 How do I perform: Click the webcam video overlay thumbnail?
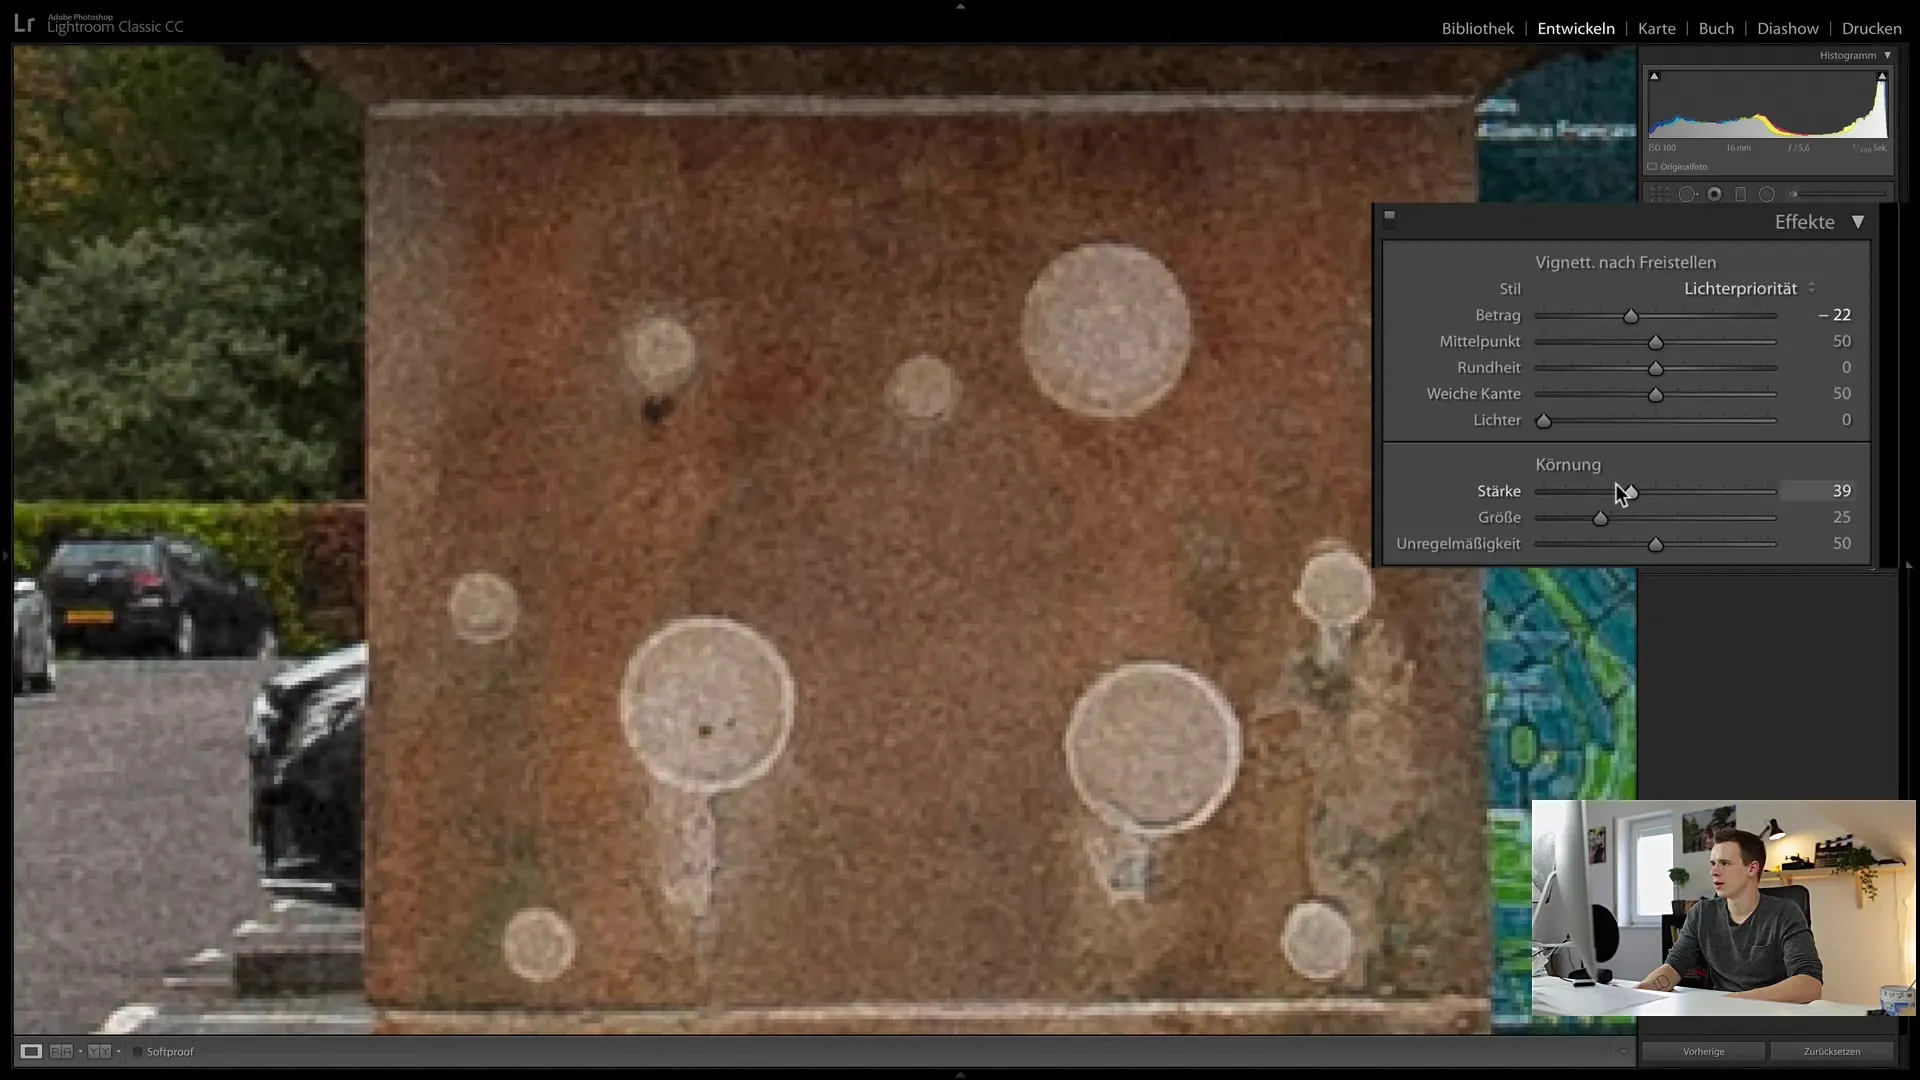(x=1724, y=908)
